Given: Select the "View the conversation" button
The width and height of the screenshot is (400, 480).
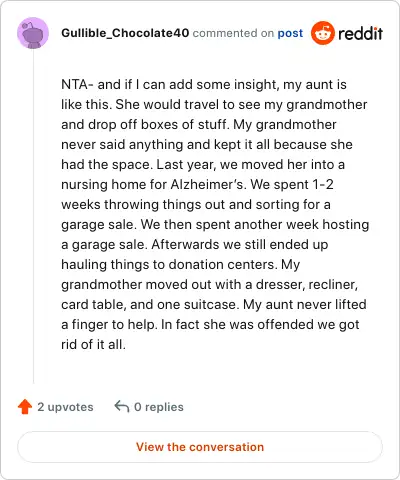Looking at the screenshot, I should 200,447.
